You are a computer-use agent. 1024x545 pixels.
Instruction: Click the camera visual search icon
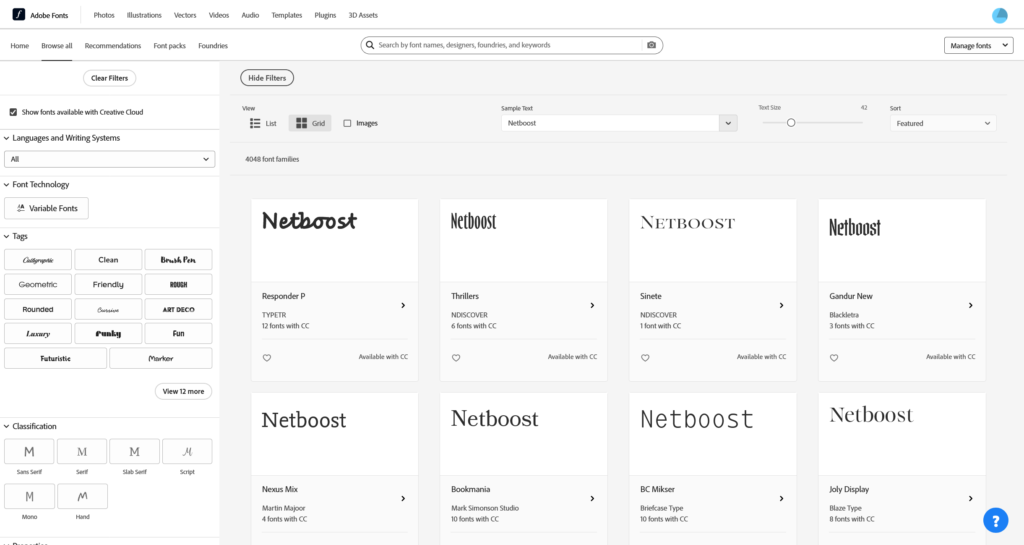coord(651,45)
